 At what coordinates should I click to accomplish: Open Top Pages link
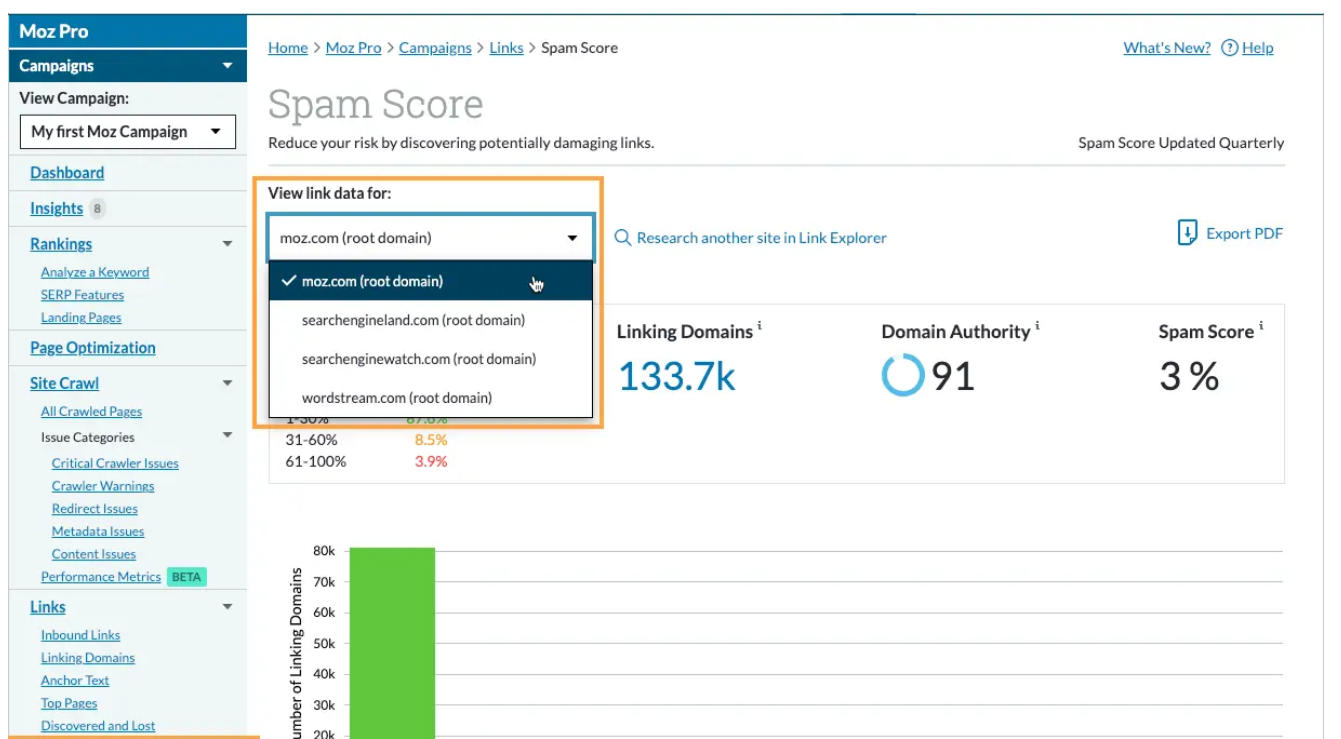tap(69, 704)
